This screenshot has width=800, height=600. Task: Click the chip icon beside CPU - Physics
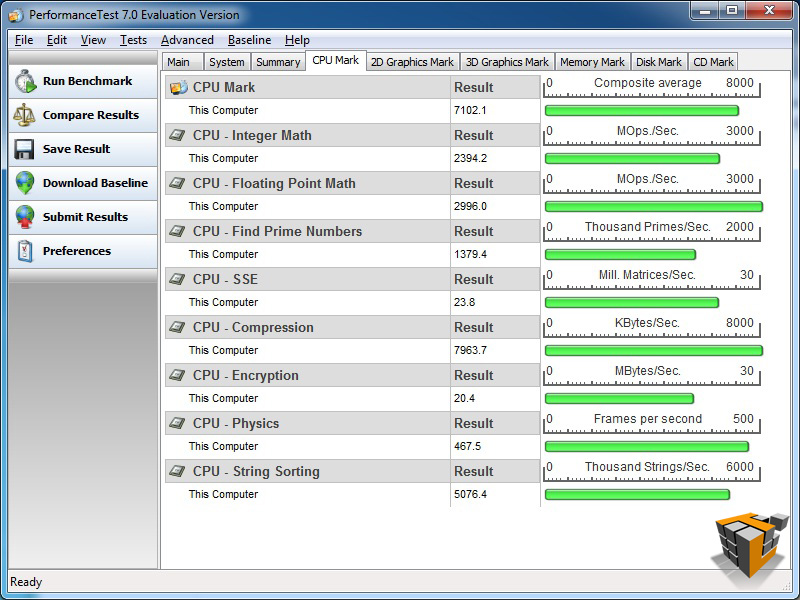(x=177, y=423)
